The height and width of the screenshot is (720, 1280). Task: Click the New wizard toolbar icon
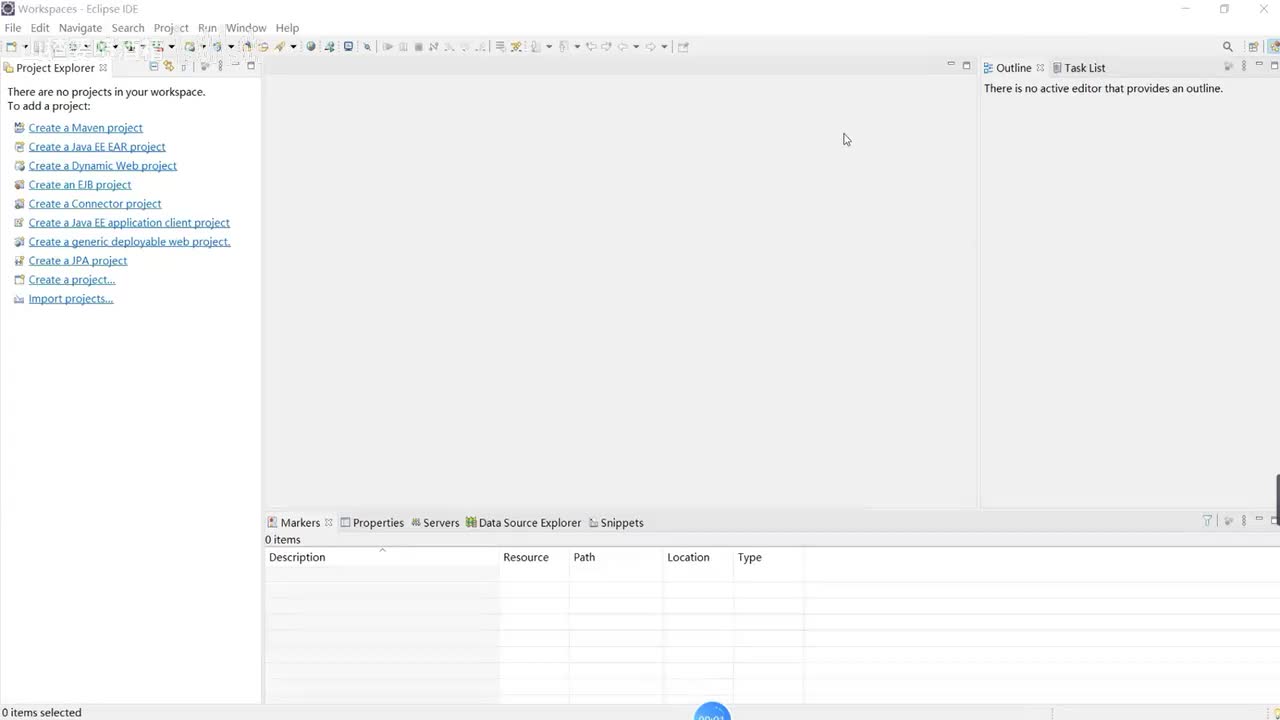point(11,47)
